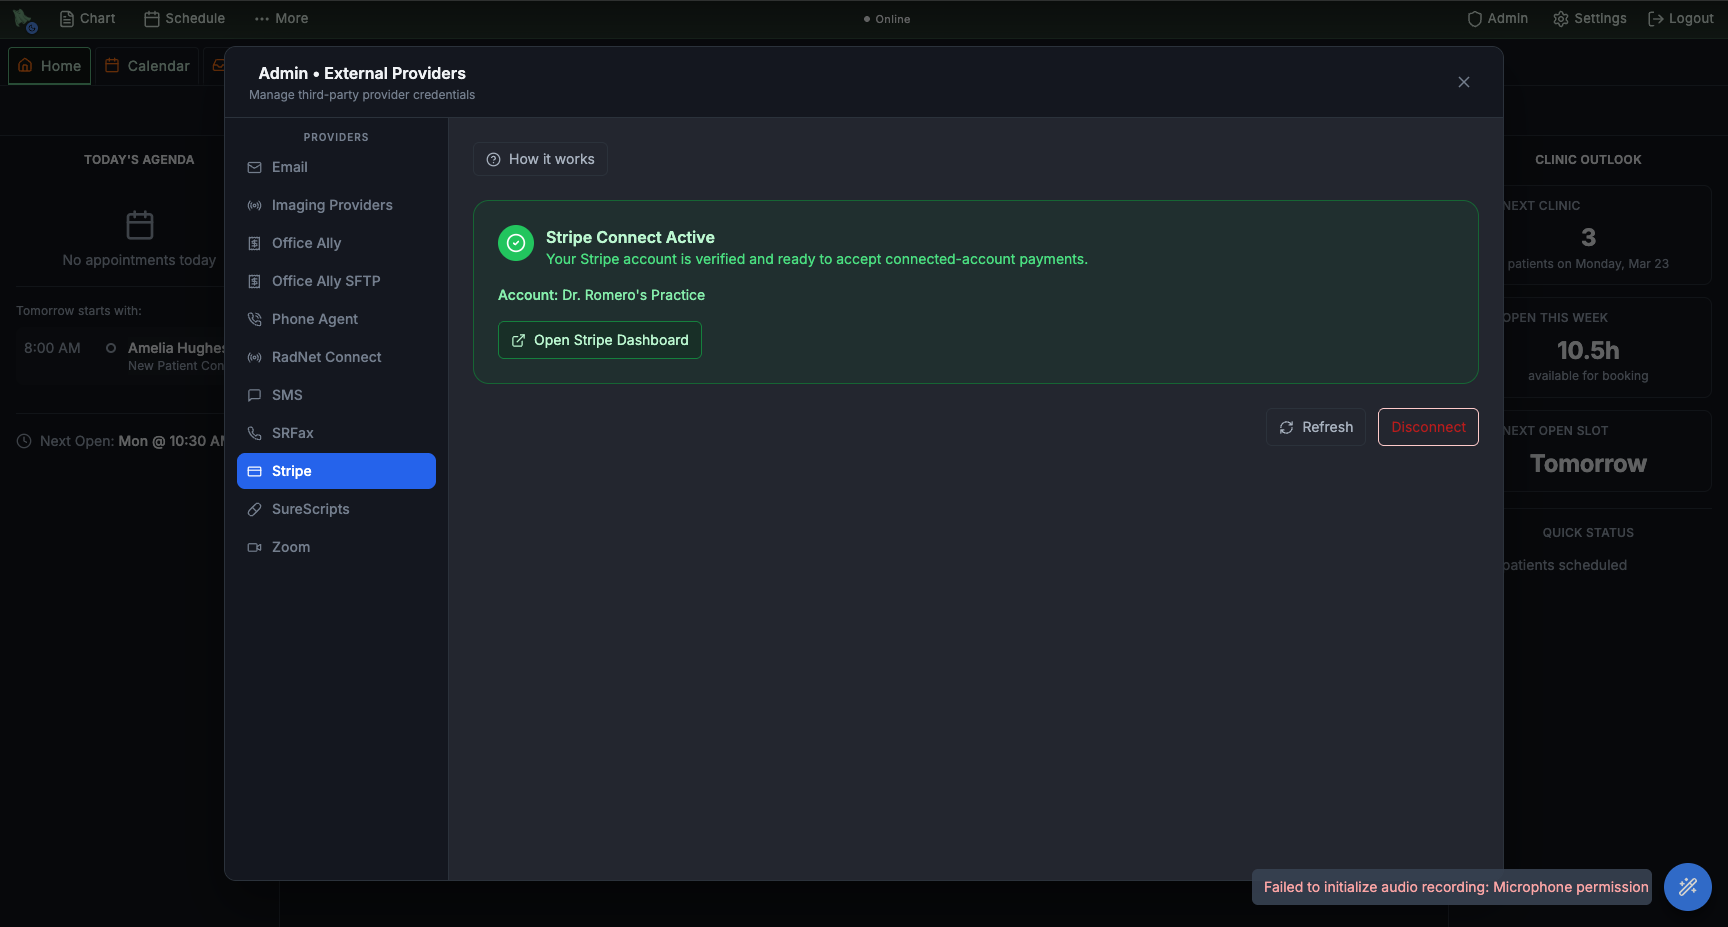Select the Phone Agent provider
The height and width of the screenshot is (927, 1728).
point(336,319)
